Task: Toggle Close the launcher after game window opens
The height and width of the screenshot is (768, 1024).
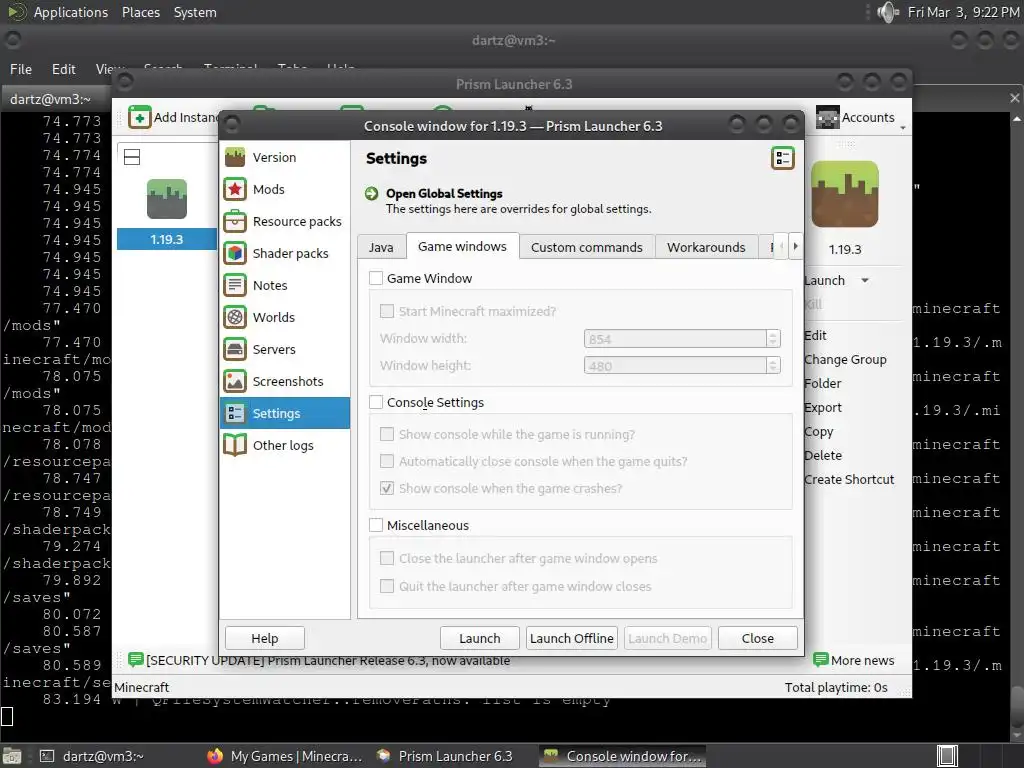Action: pyautogui.click(x=387, y=558)
